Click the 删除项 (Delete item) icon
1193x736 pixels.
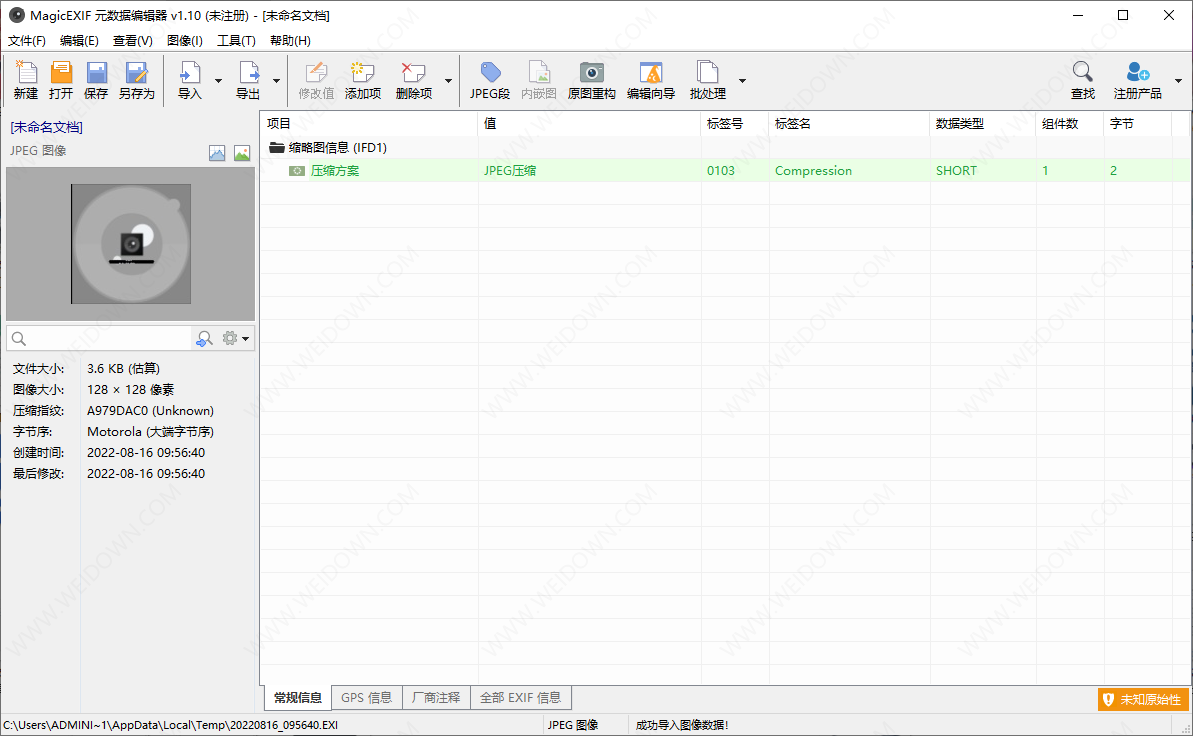click(x=413, y=72)
